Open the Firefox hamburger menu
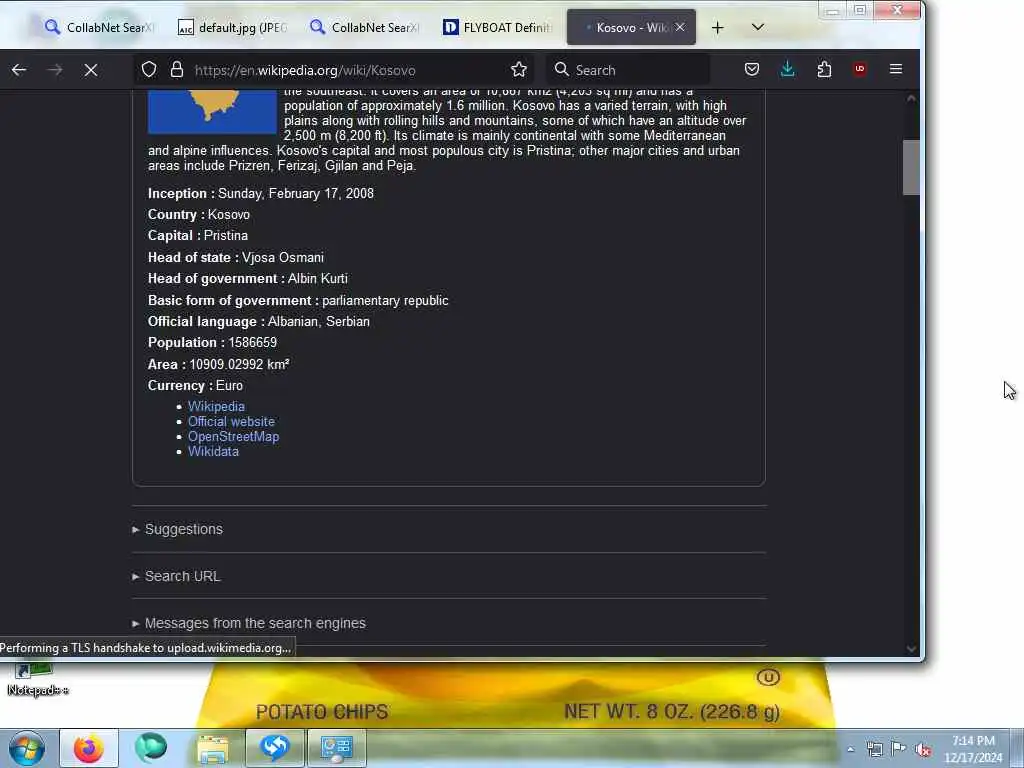The height and width of the screenshot is (768, 1024). (896, 69)
